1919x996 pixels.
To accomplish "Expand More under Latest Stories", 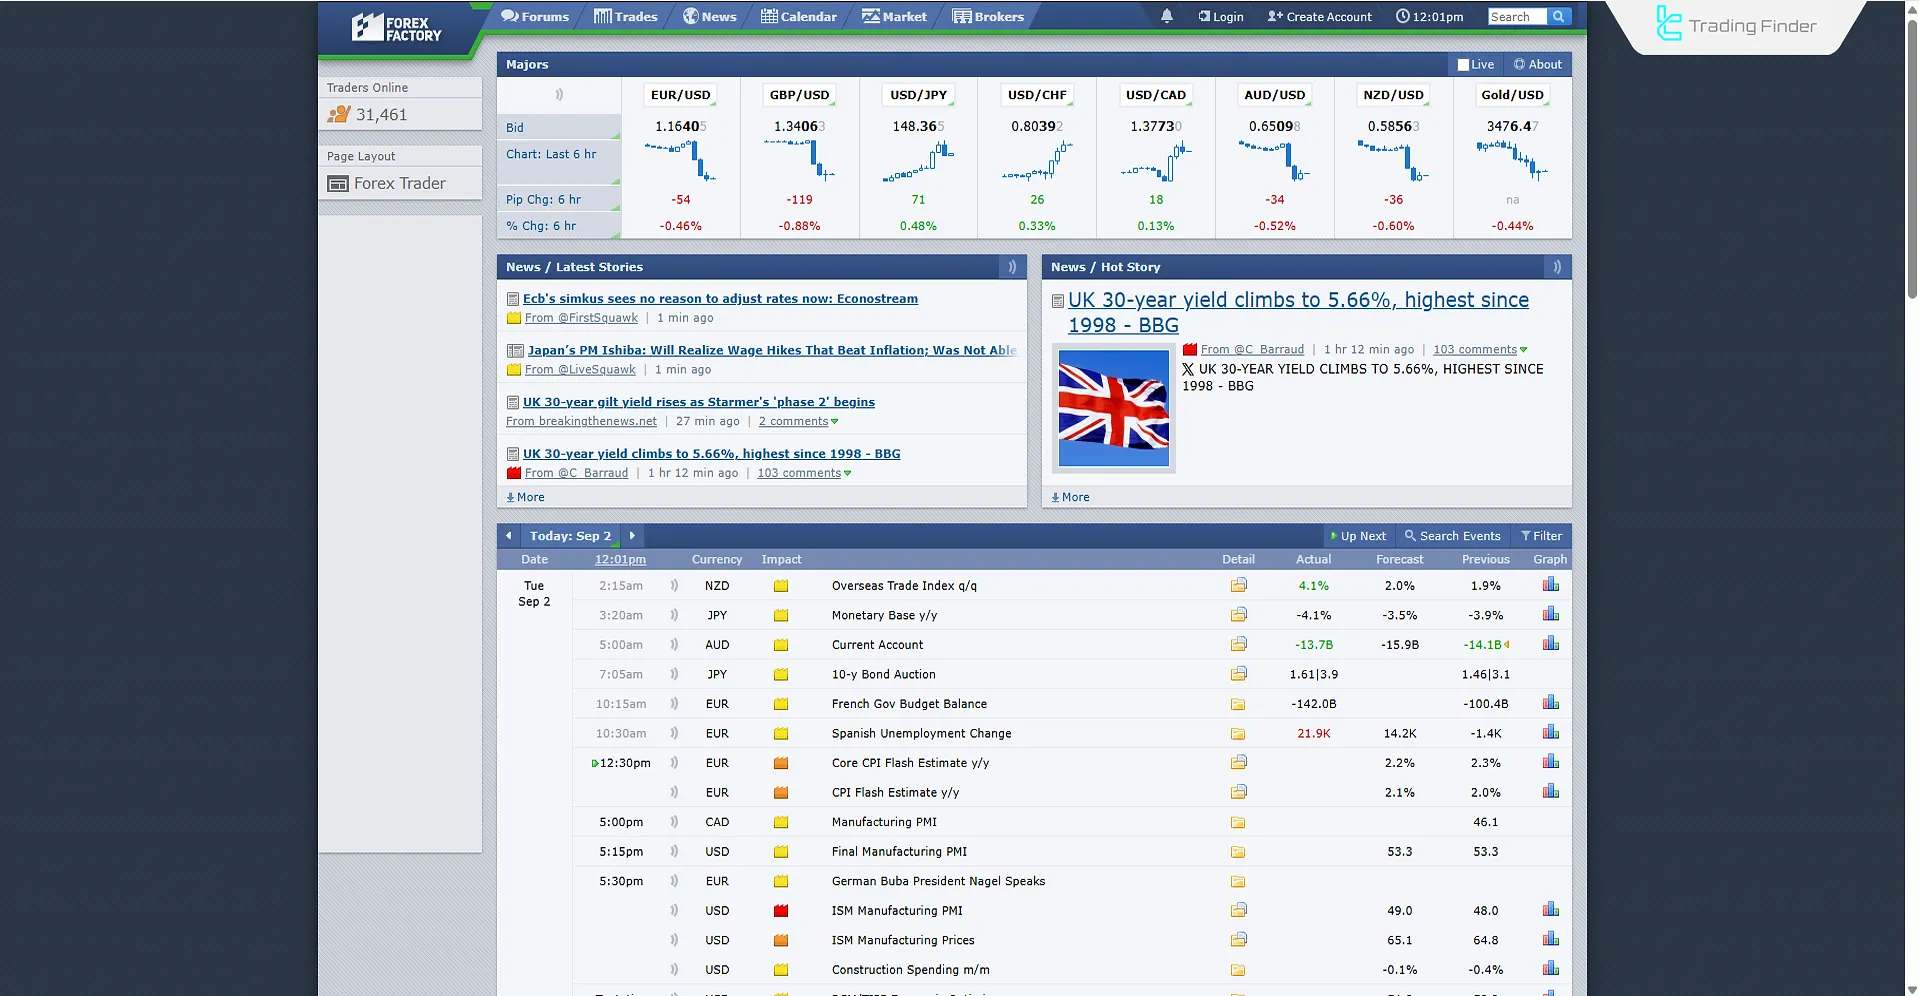I will click(x=525, y=497).
